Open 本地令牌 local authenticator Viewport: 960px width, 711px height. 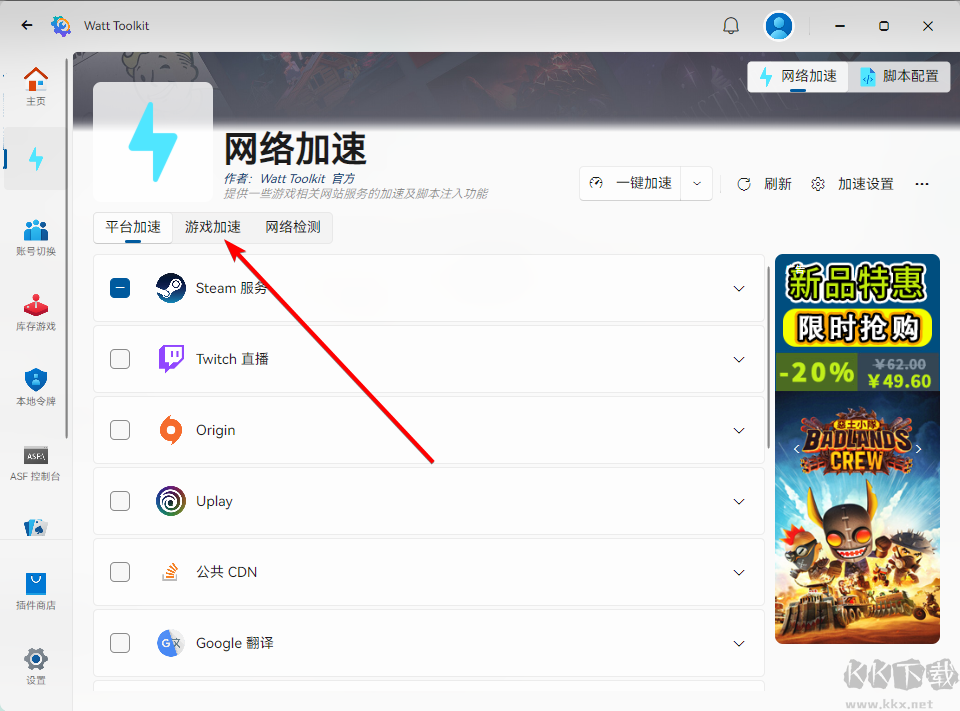pos(36,387)
